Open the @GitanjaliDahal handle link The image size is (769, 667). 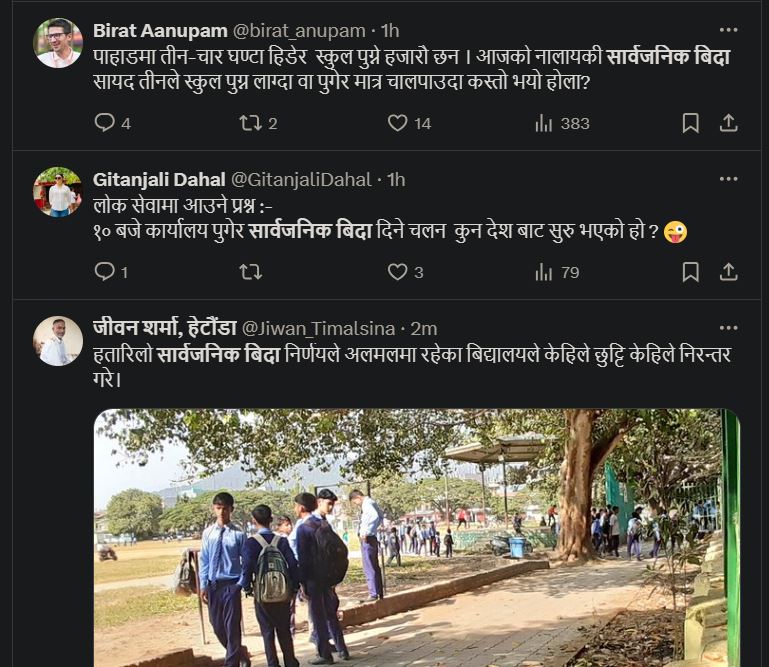[x=301, y=180]
